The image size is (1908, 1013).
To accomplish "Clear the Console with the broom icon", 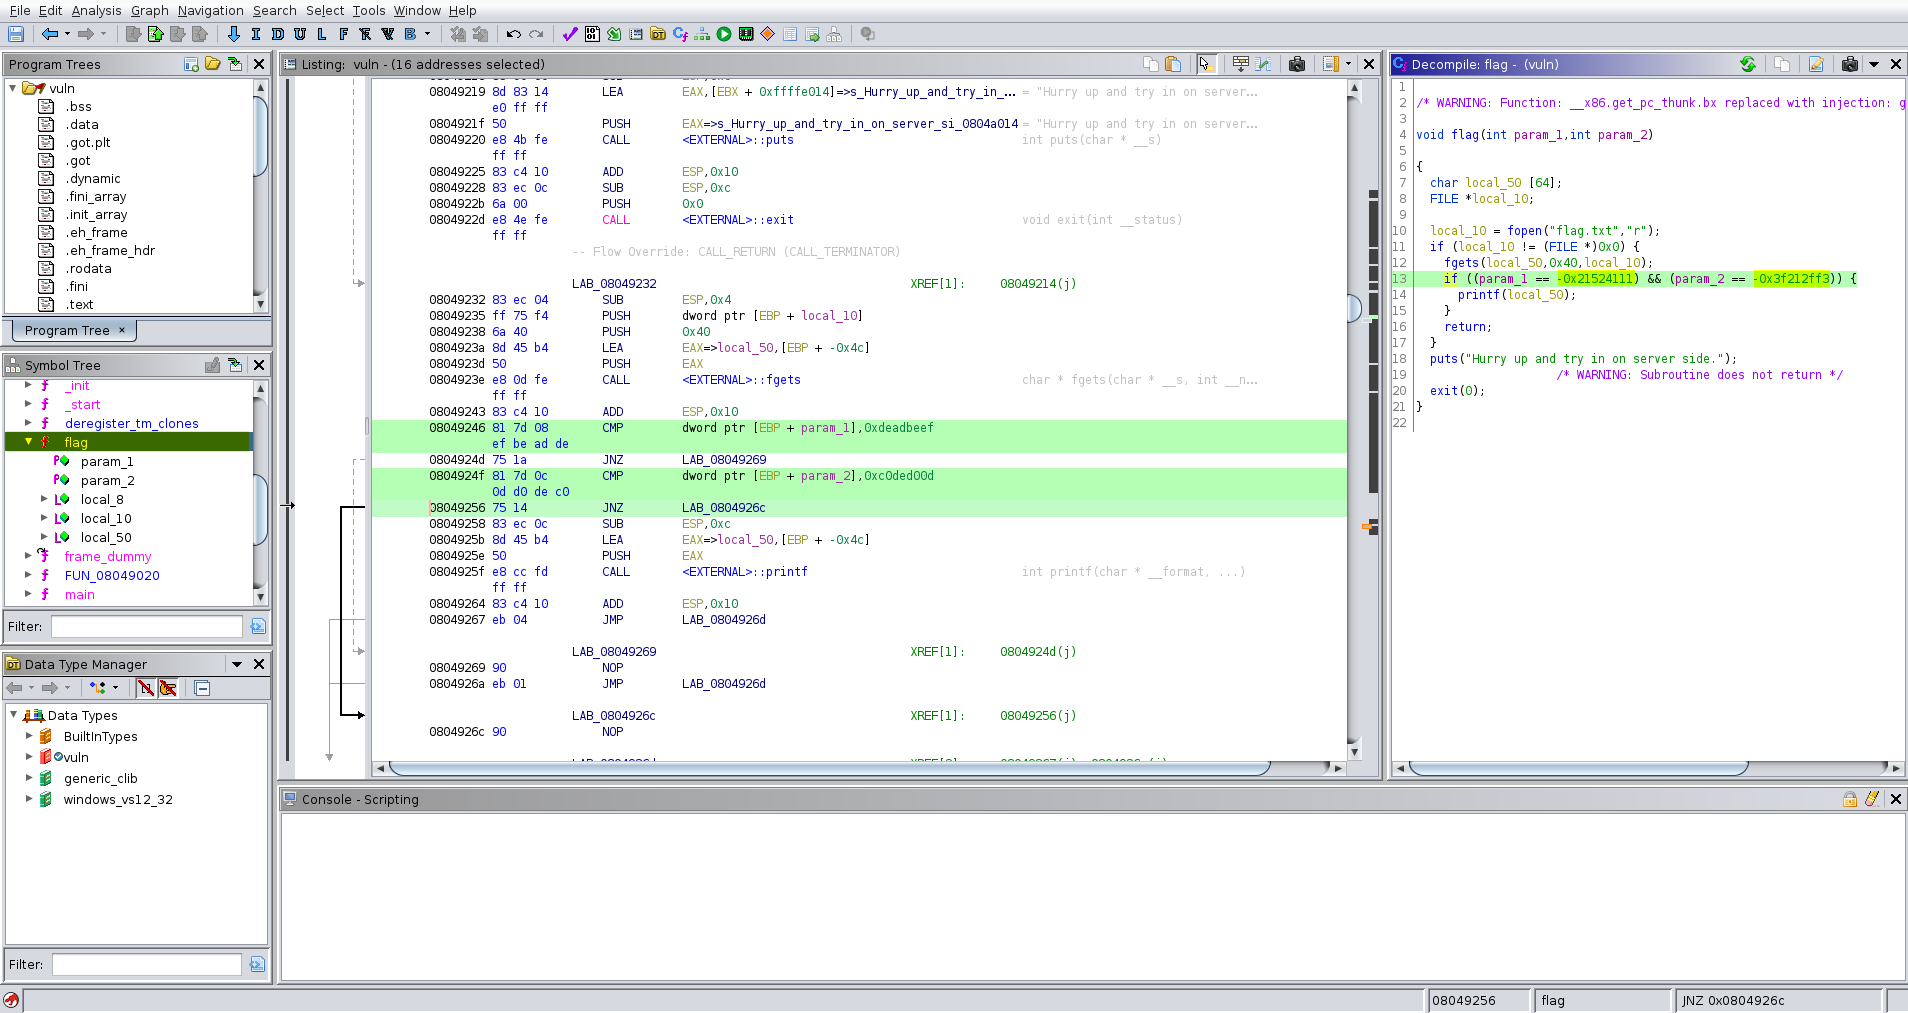I will point(1872,799).
